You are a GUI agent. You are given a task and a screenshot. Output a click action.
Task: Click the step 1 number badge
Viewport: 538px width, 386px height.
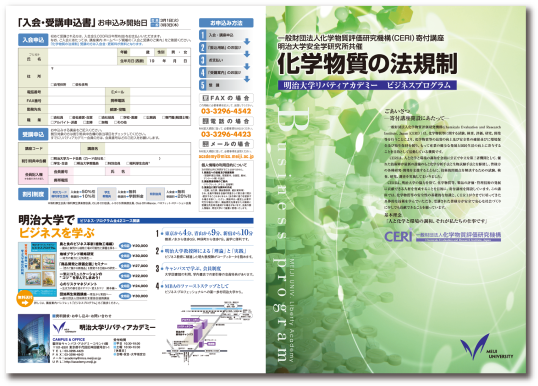click(203, 35)
